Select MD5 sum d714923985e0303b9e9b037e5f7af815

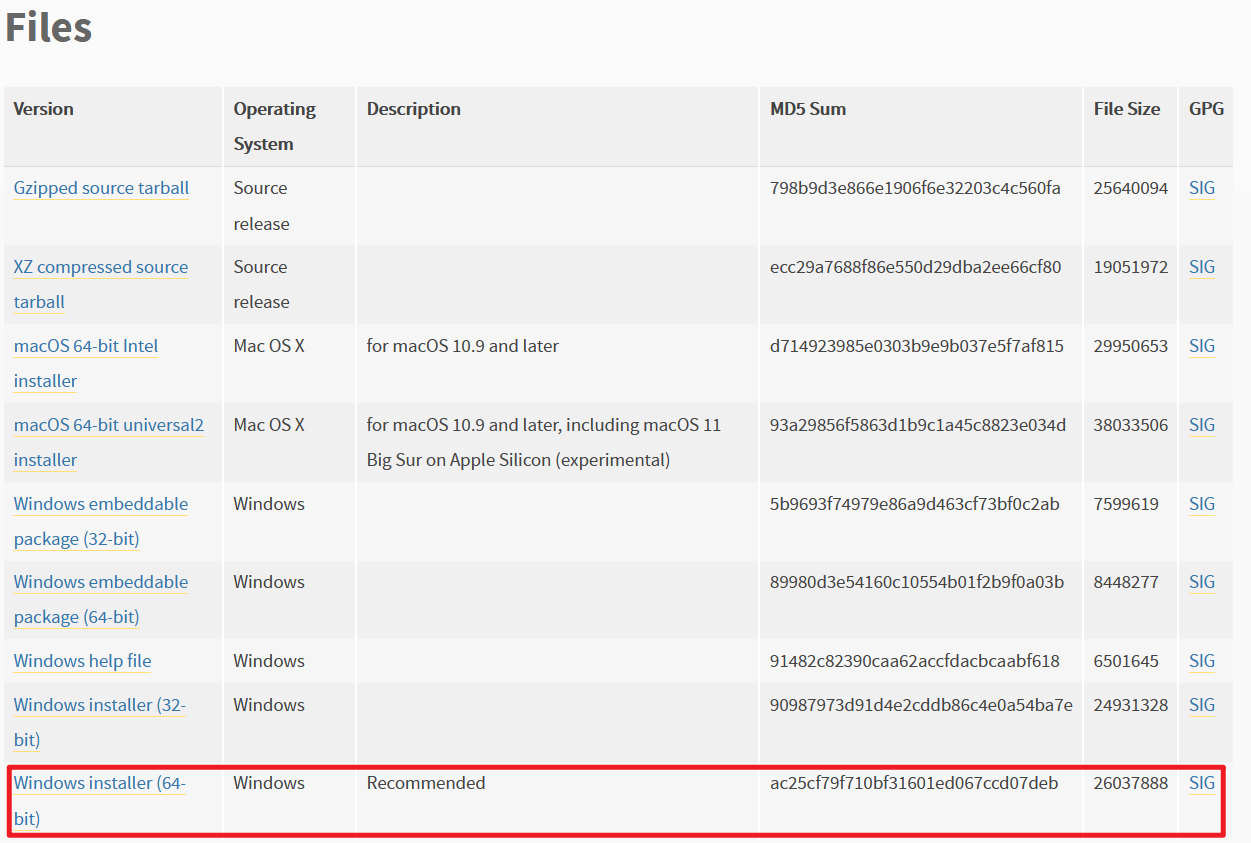coord(917,346)
